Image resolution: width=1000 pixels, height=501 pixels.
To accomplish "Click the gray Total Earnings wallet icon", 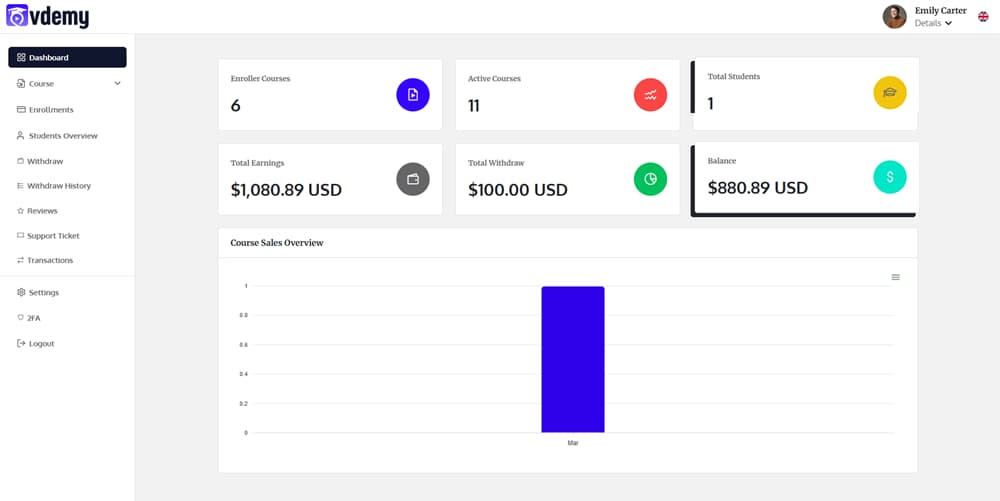I will pyautogui.click(x=413, y=179).
